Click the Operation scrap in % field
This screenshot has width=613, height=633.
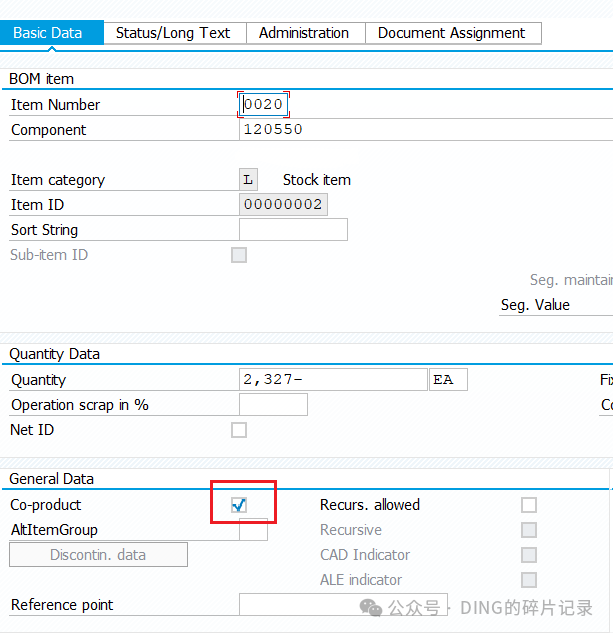(x=273, y=405)
